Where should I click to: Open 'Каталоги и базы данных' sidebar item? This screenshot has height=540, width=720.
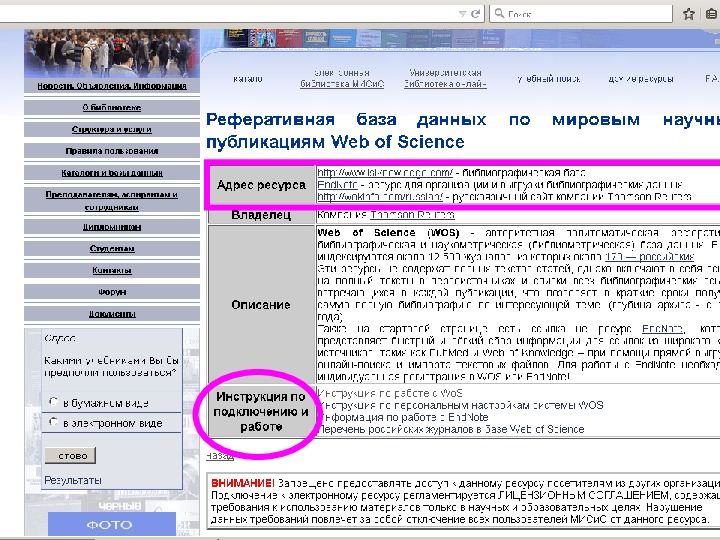112,173
